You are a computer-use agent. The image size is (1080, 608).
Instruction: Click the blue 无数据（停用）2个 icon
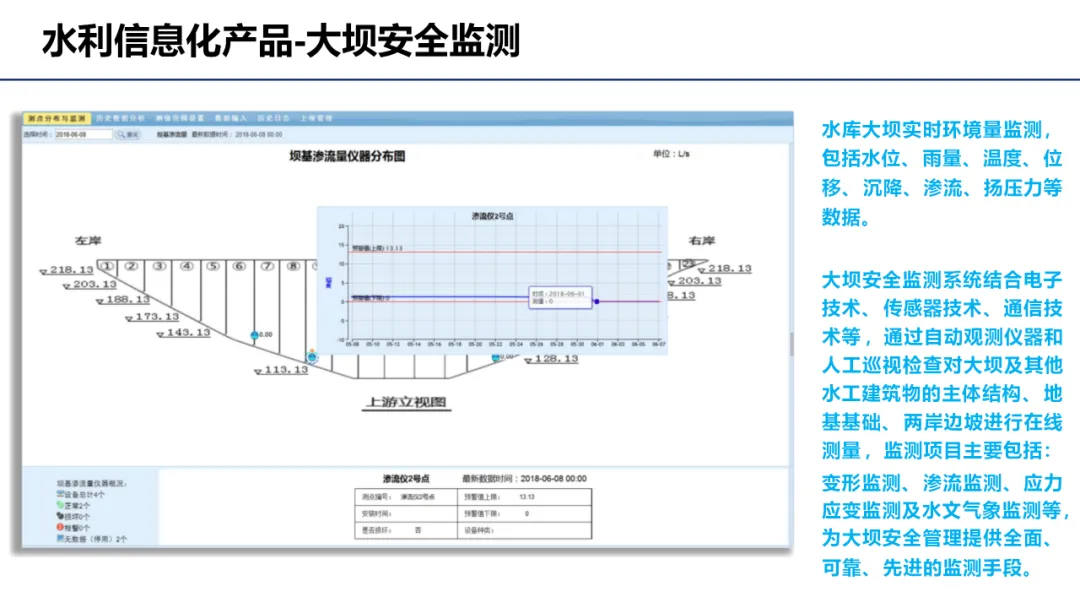point(60,538)
